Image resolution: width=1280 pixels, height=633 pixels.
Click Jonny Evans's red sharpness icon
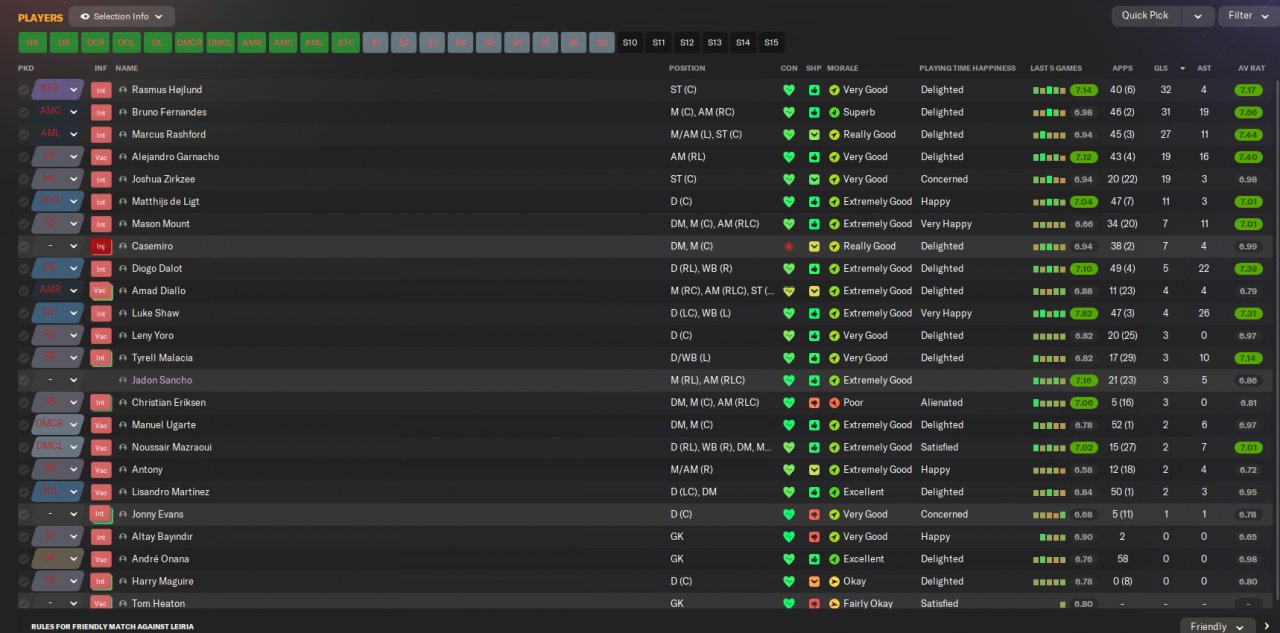point(814,514)
